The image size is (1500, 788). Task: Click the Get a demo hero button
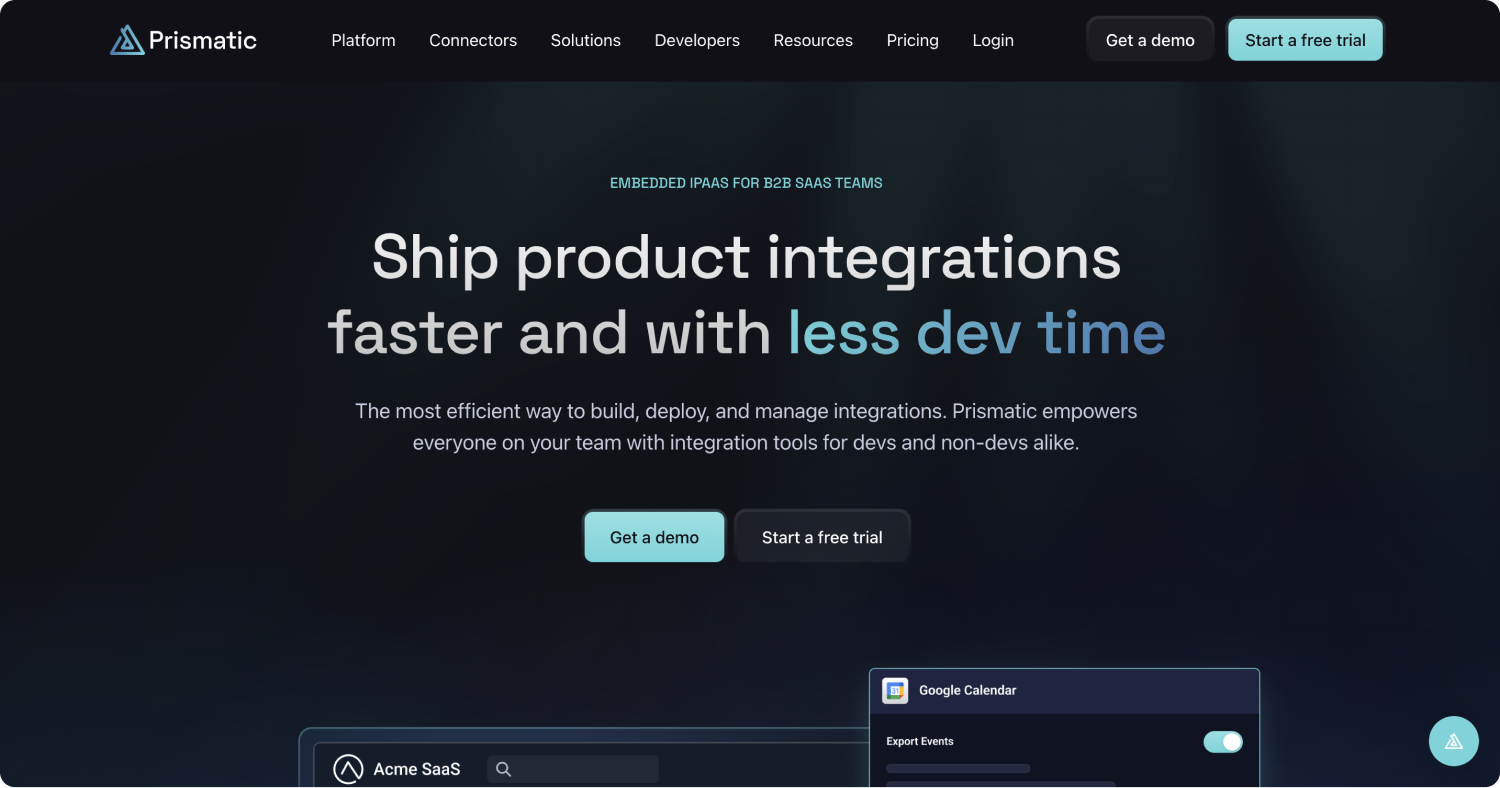[x=653, y=536]
